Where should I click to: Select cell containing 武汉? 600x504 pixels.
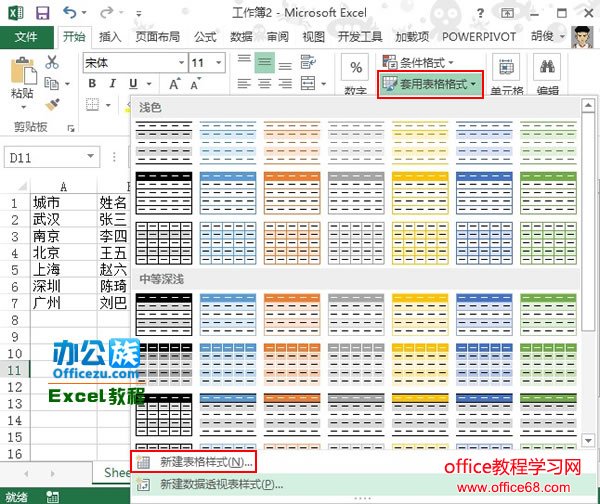pyautogui.click(x=64, y=219)
